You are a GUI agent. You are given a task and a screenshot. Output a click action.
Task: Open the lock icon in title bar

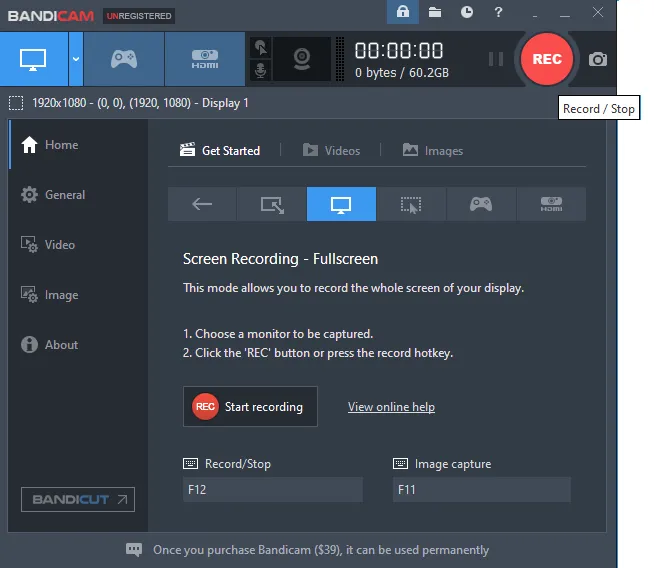click(x=403, y=12)
